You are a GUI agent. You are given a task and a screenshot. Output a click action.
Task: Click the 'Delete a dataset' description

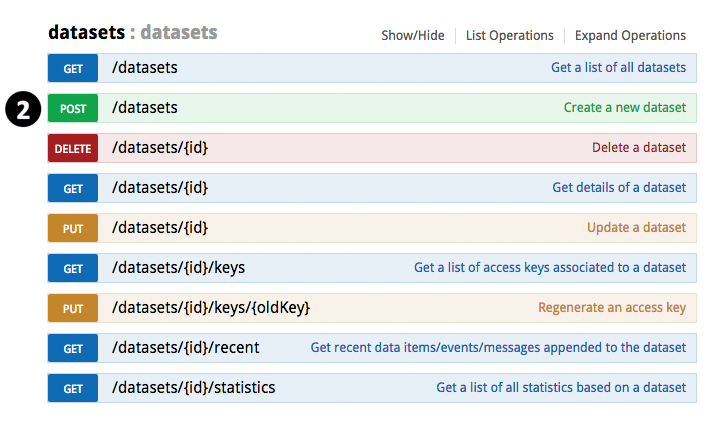tap(638, 148)
